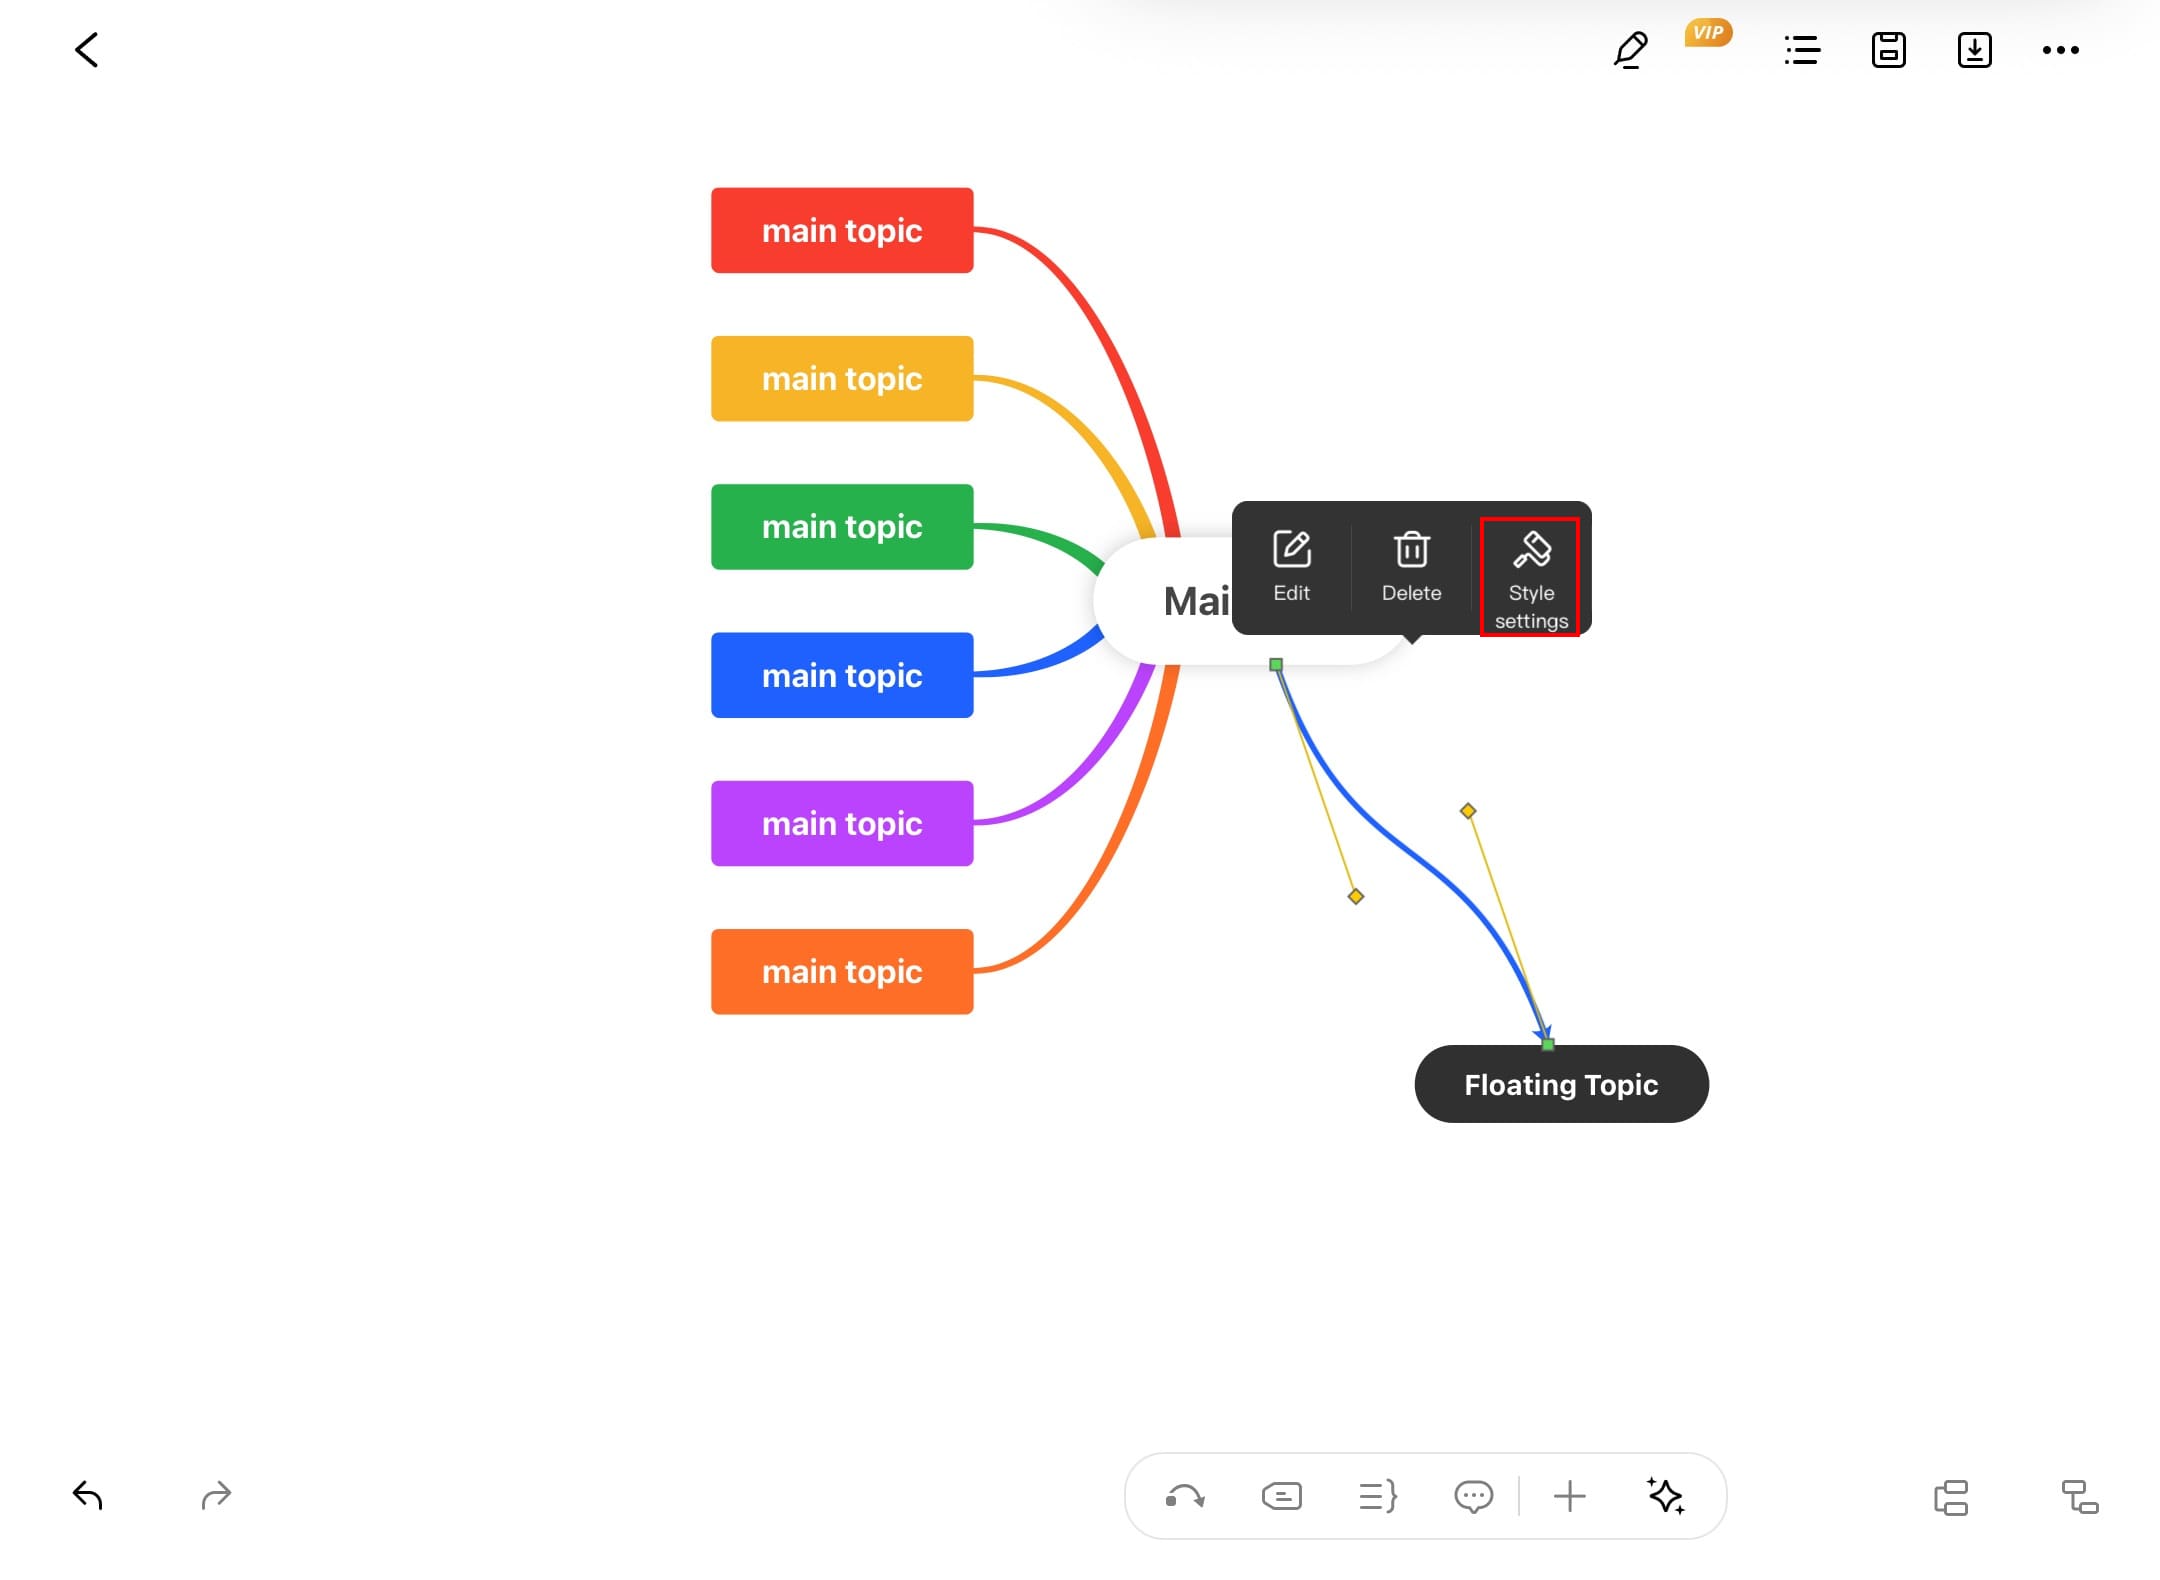The width and height of the screenshot is (2160, 1580).
Task: Select the Floating Topic node
Action: (x=1561, y=1084)
